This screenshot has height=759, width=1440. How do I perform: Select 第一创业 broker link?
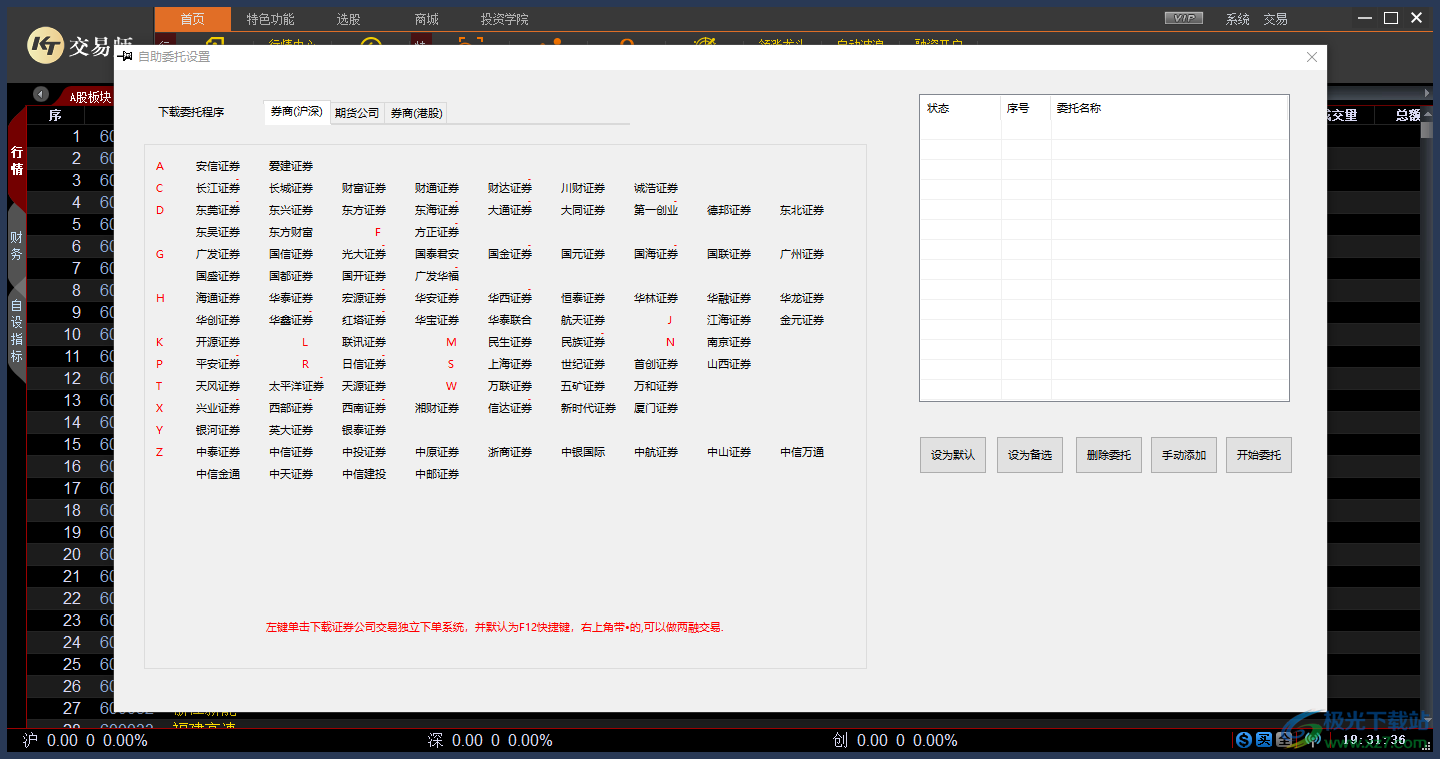pyautogui.click(x=656, y=210)
